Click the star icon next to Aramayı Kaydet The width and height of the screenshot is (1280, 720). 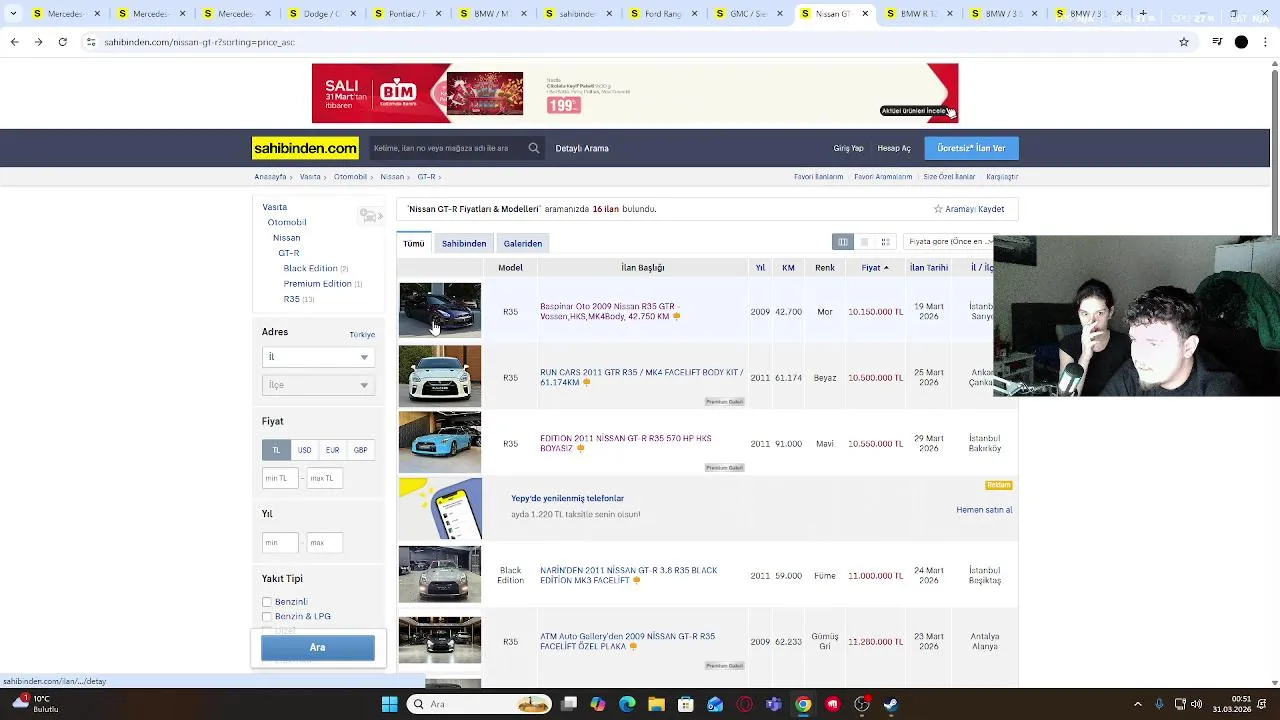click(x=938, y=209)
